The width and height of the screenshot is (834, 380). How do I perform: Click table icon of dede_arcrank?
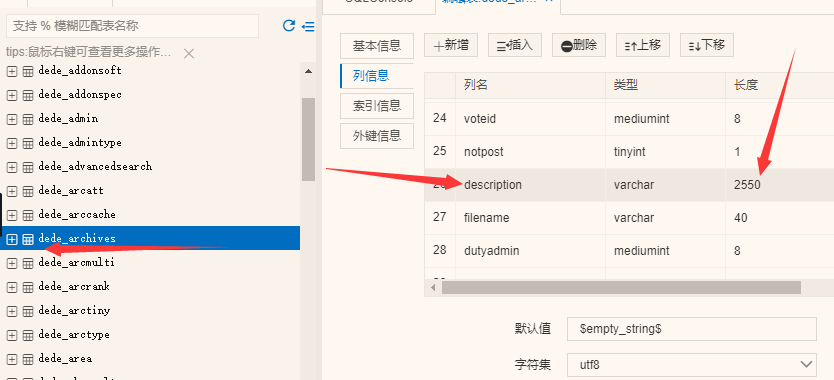(x=28, y=287)
